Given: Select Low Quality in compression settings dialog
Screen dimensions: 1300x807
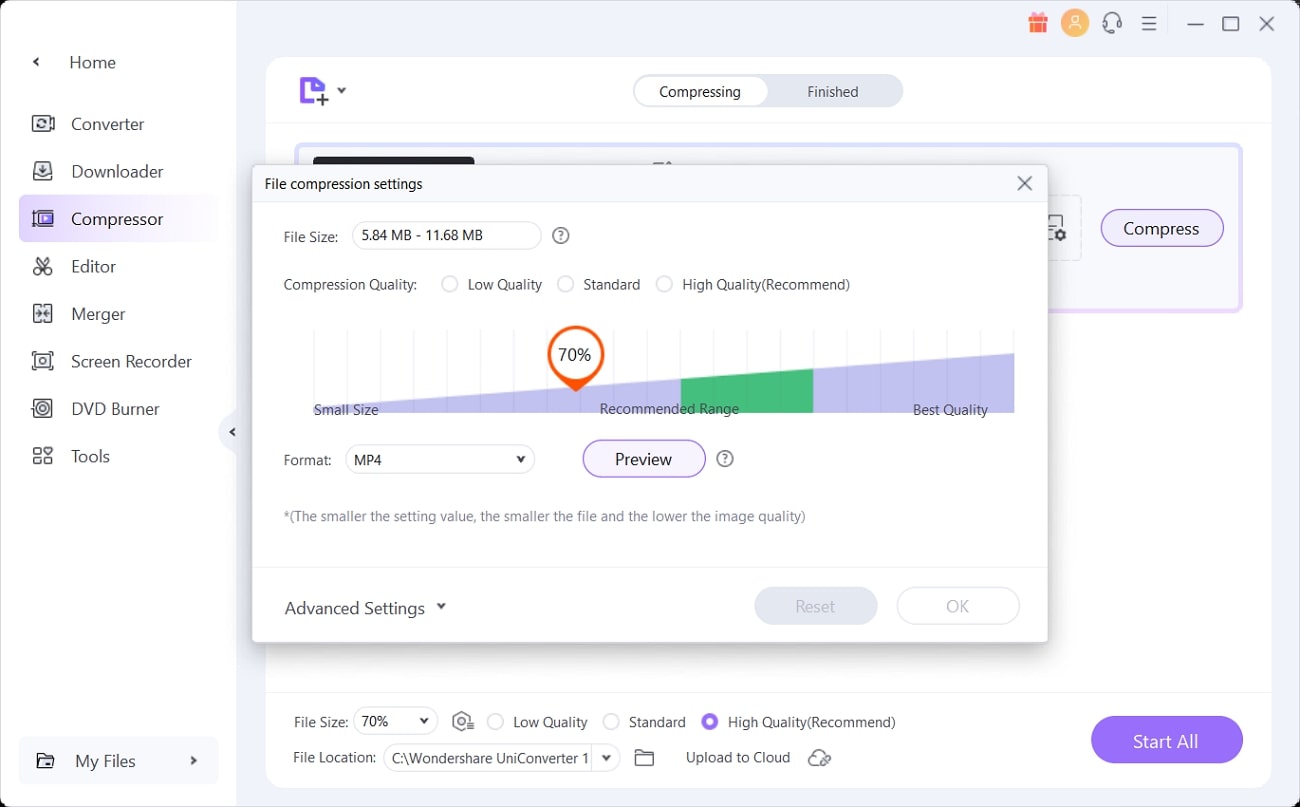Looking at the screenshot, I should pos(450,285).
